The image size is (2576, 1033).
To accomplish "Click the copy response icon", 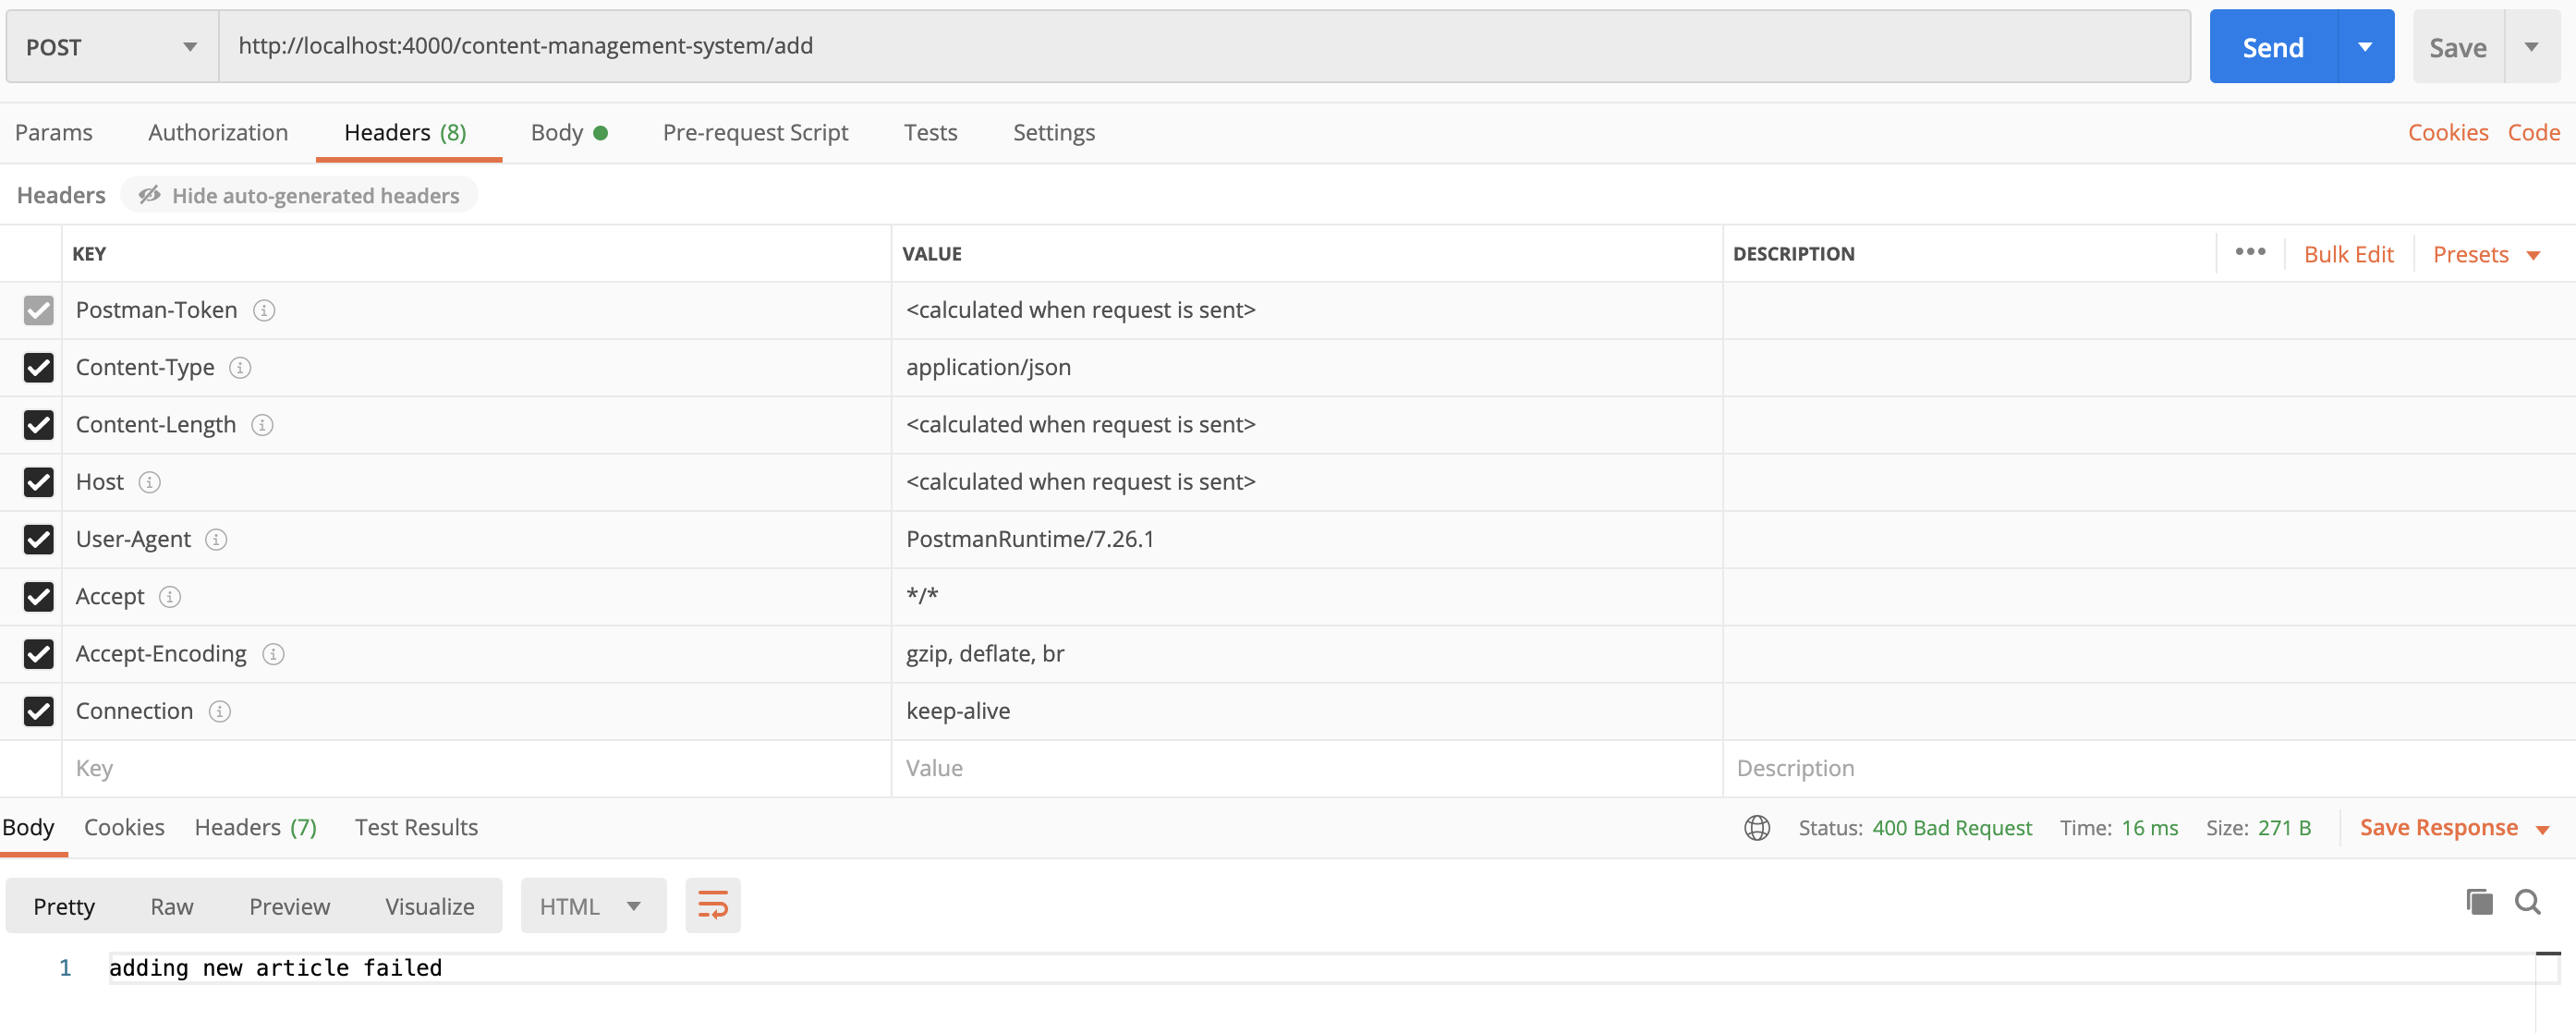I will 2479,902.
